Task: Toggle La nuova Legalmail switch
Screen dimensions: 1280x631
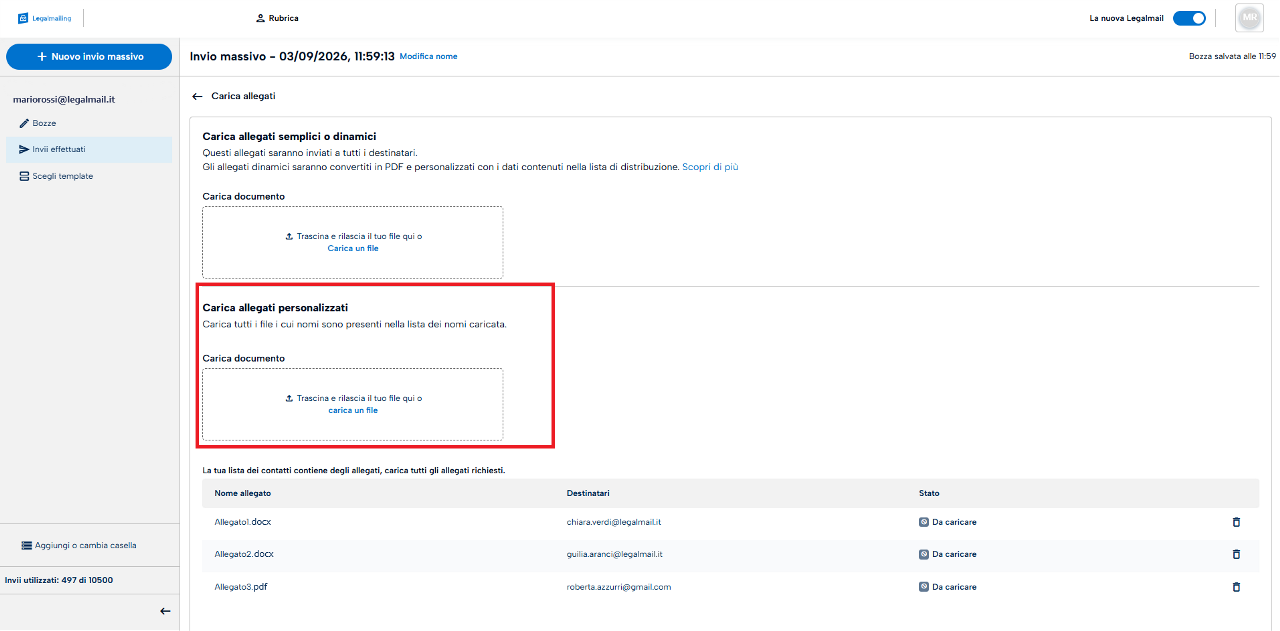Action: 1189,18
